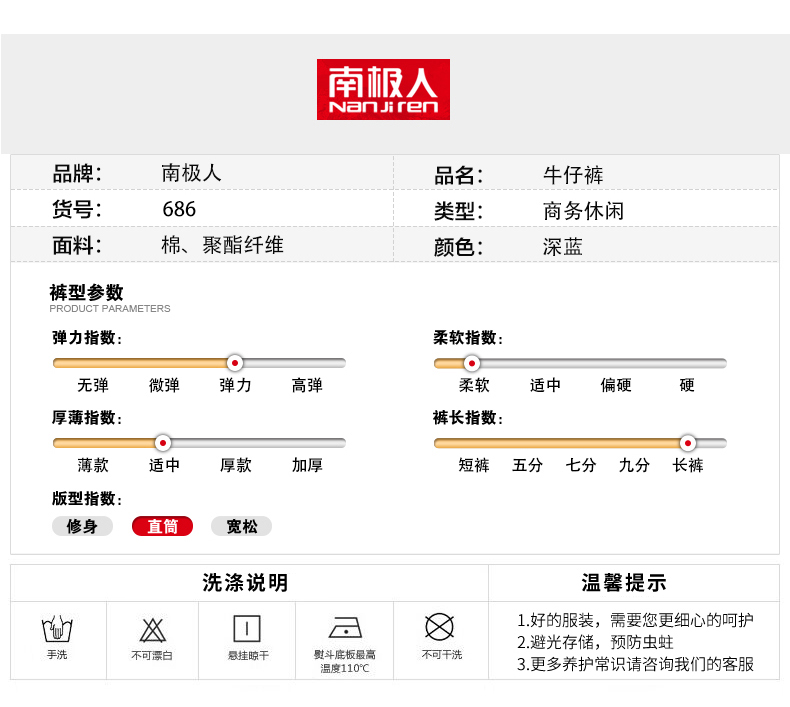Click tip 3 about consulting 客服
The image size is (790, 707).
tap(635, 664)
